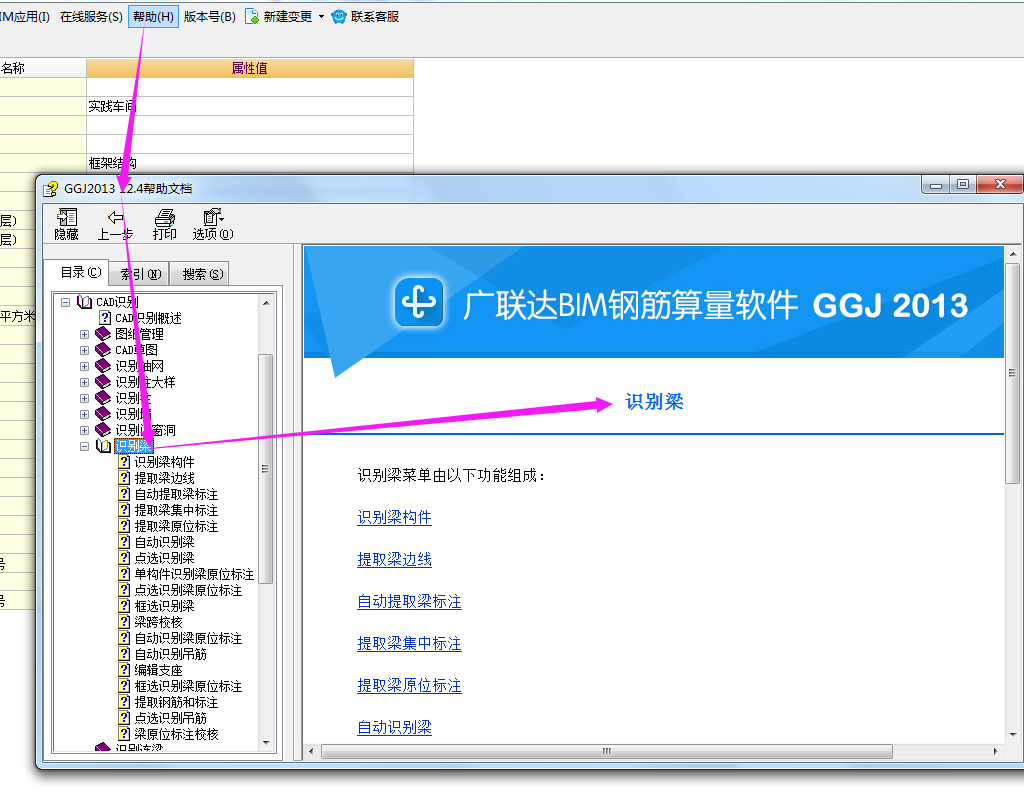Click the 图纸管理 book icon
This screenshot has height=805, width=1024.
[x=103, y=334]
